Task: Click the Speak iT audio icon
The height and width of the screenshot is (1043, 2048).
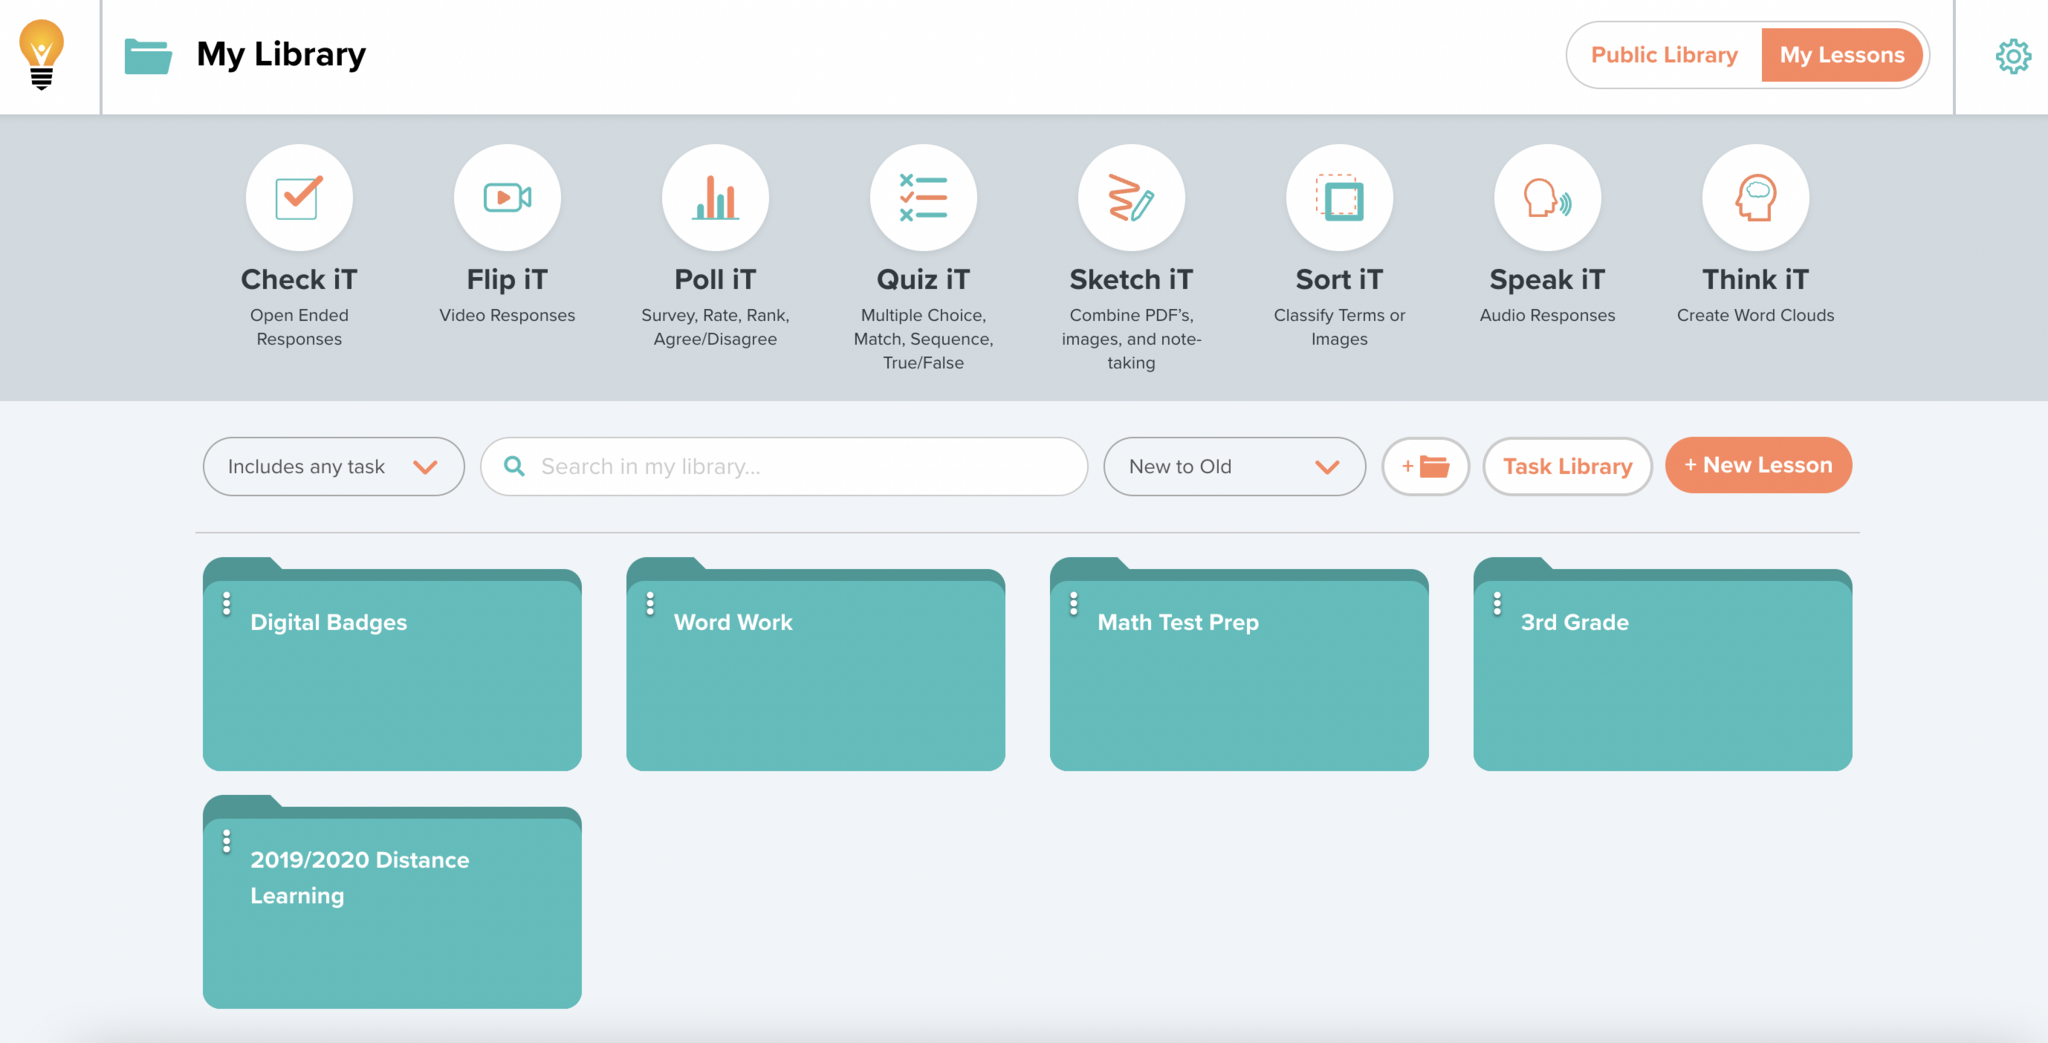Action: point(1547,197)
